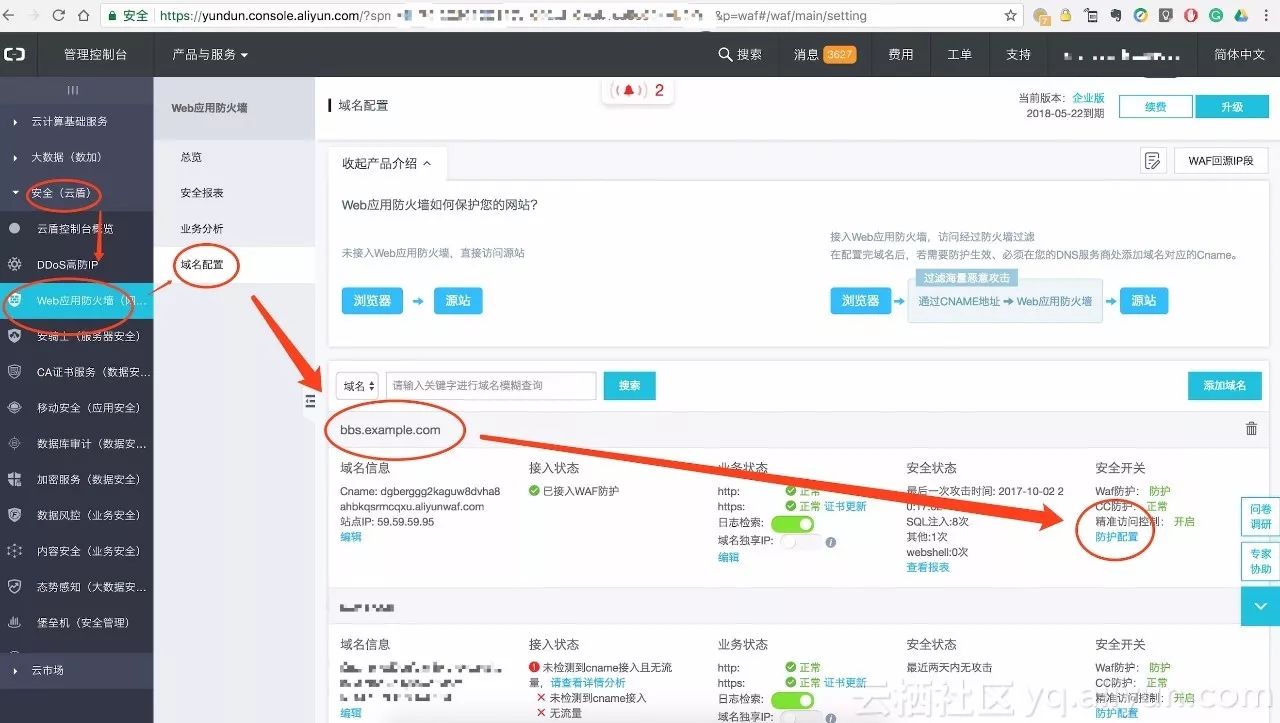Open the 简体中文 language selector
1280x723 pixels.
click(1239, 54)
